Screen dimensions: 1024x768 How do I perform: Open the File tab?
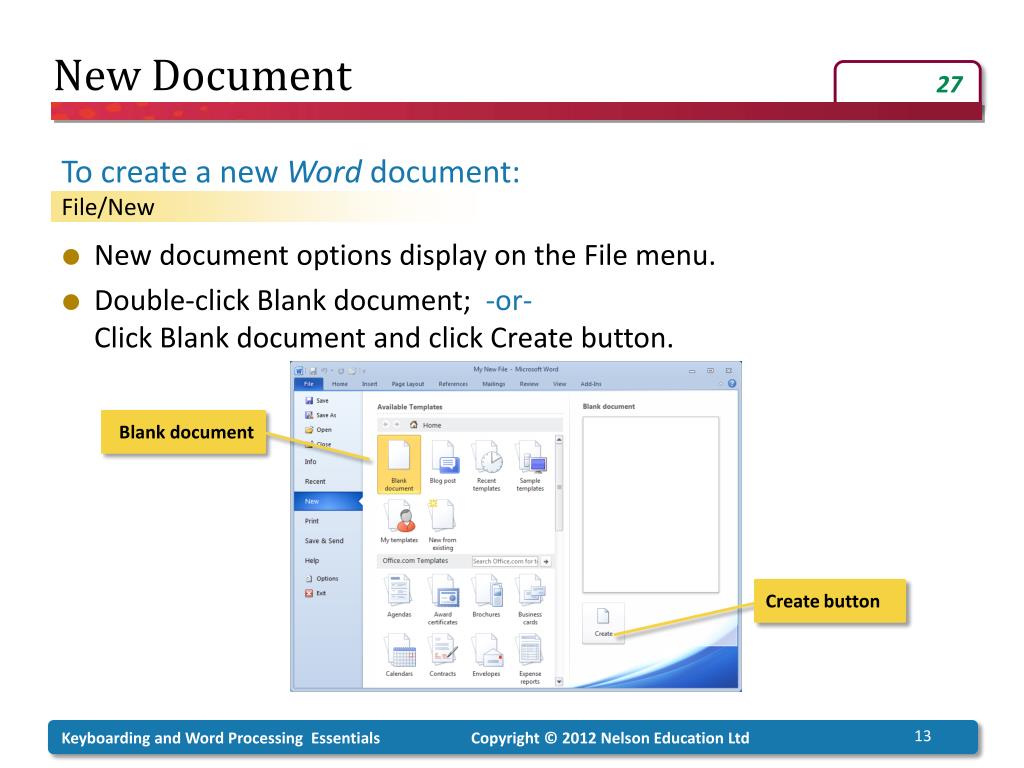[x=309, y=384]
